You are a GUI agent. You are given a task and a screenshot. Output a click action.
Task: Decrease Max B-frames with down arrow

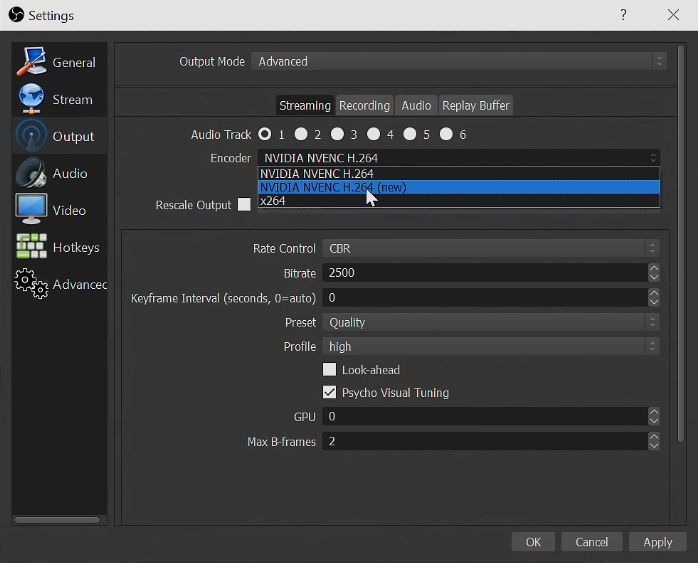point(653,446)
